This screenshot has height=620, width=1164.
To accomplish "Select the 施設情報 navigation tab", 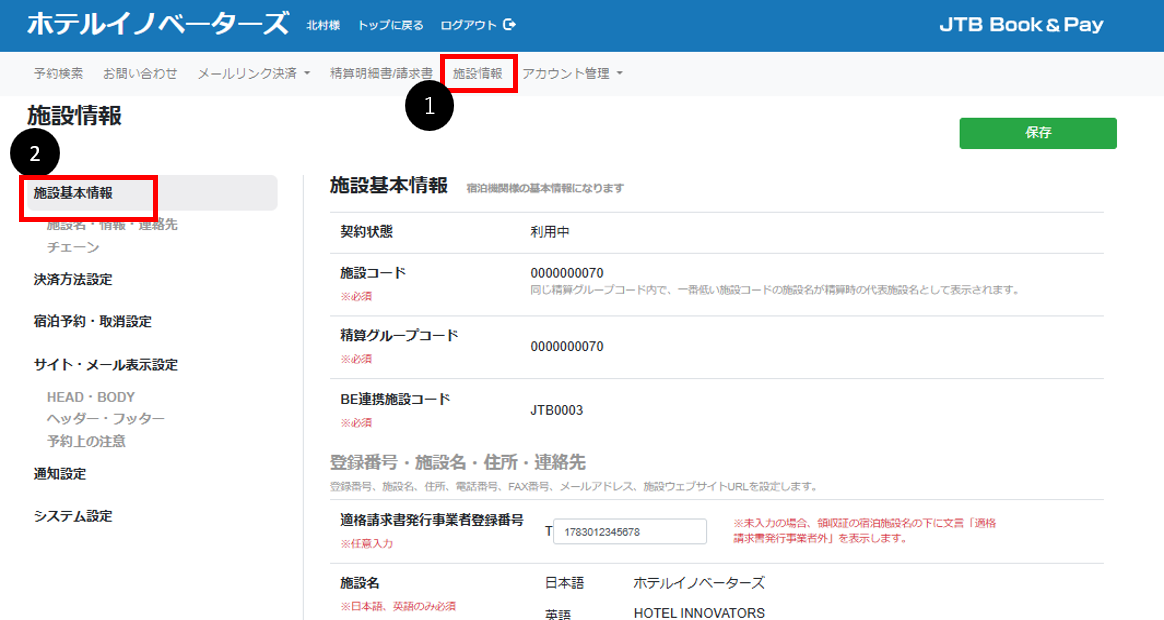I will coord(477,74).
